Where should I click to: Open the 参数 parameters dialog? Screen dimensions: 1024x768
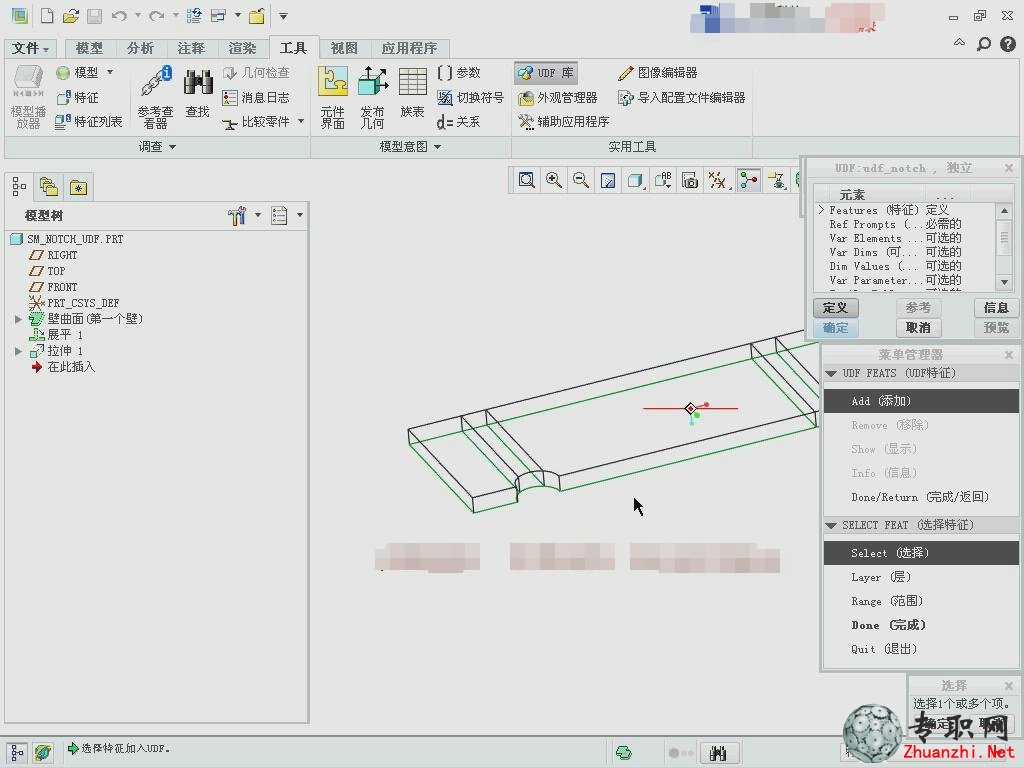click(459, 72)
